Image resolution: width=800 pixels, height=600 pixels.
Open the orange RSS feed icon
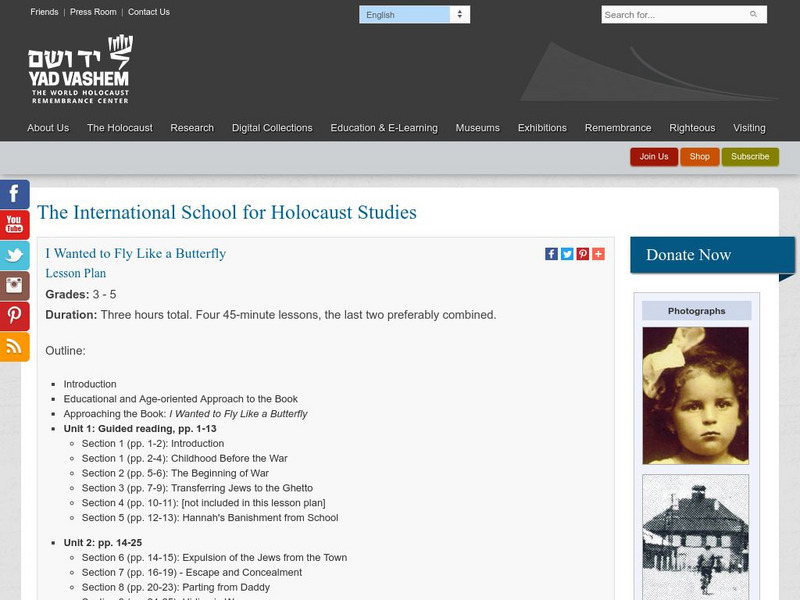click(x=14, y=346)
